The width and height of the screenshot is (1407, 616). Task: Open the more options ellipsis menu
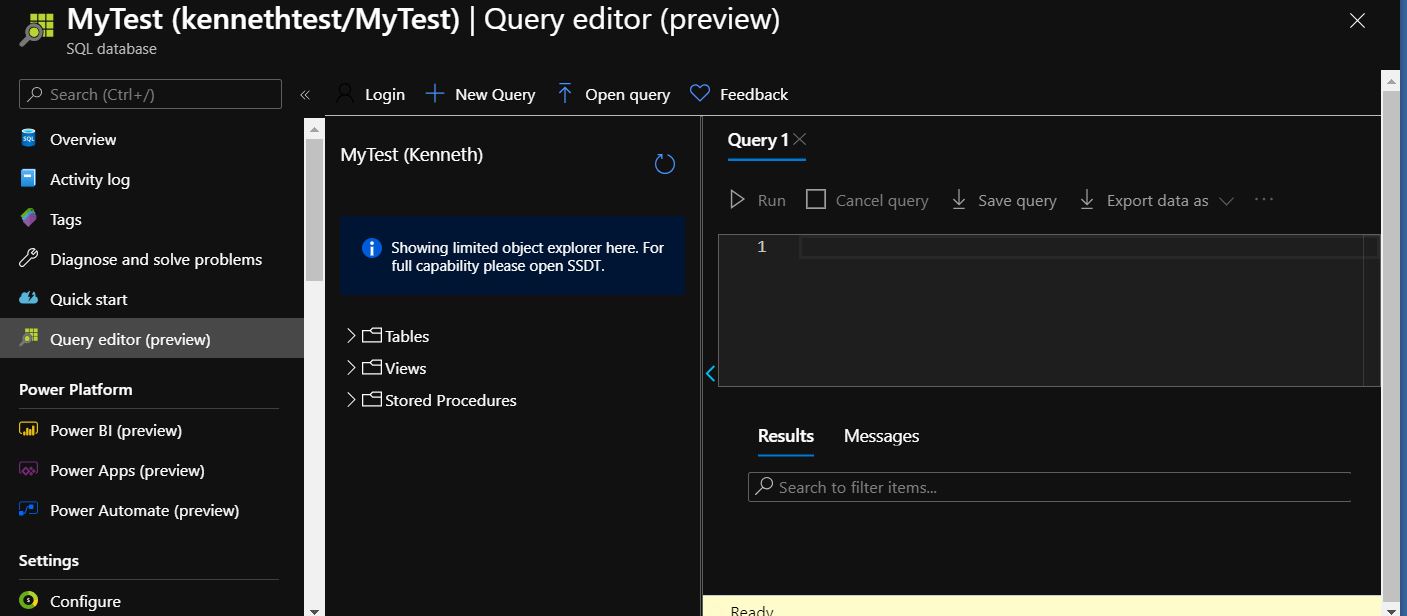[1264, 199]
